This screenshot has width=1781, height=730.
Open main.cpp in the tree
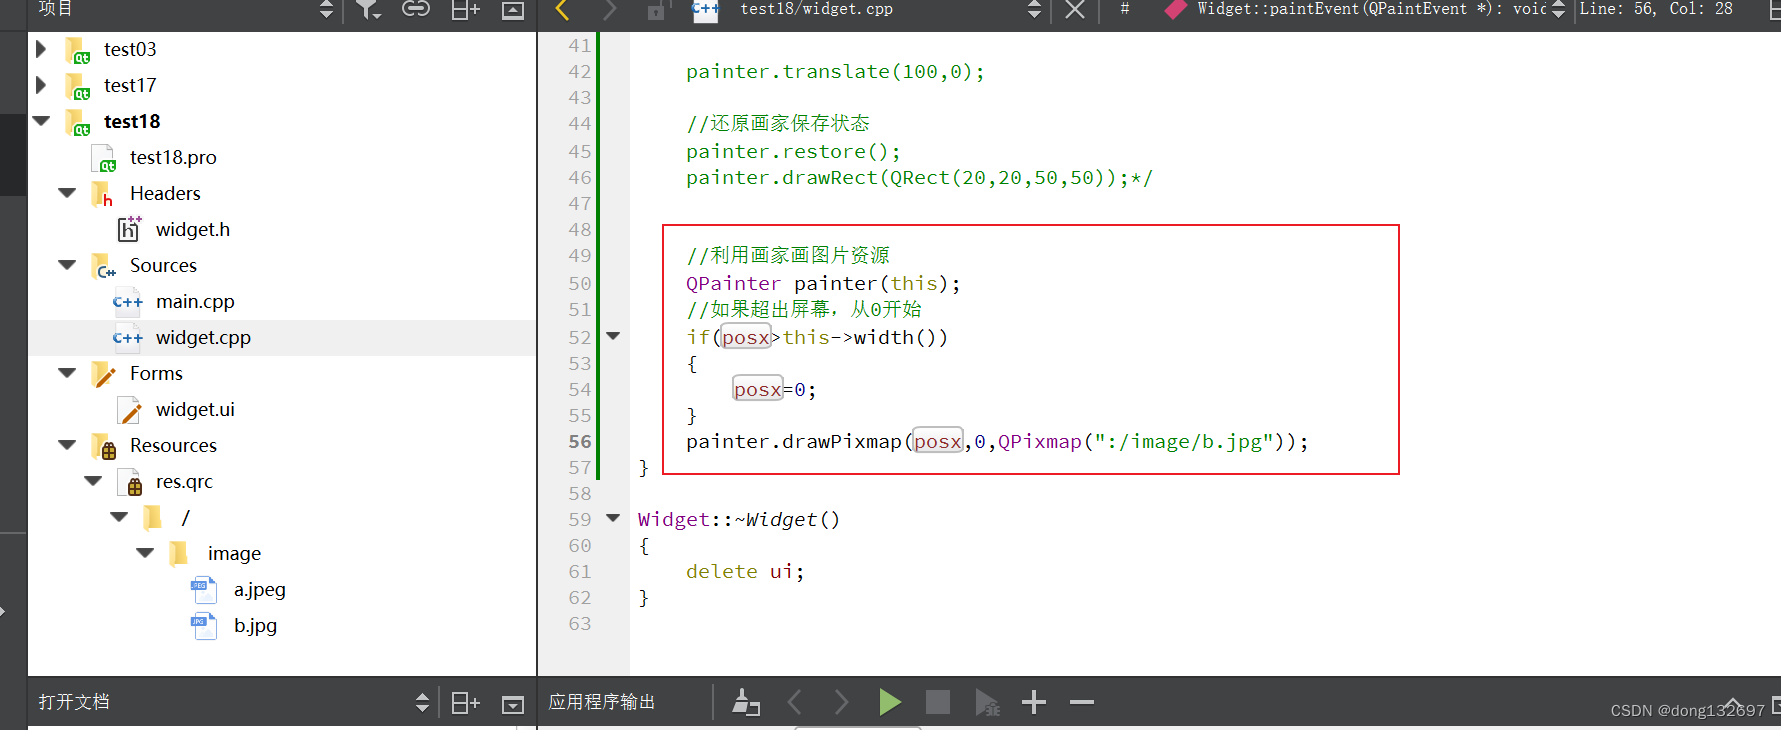(x=195, y=301)
